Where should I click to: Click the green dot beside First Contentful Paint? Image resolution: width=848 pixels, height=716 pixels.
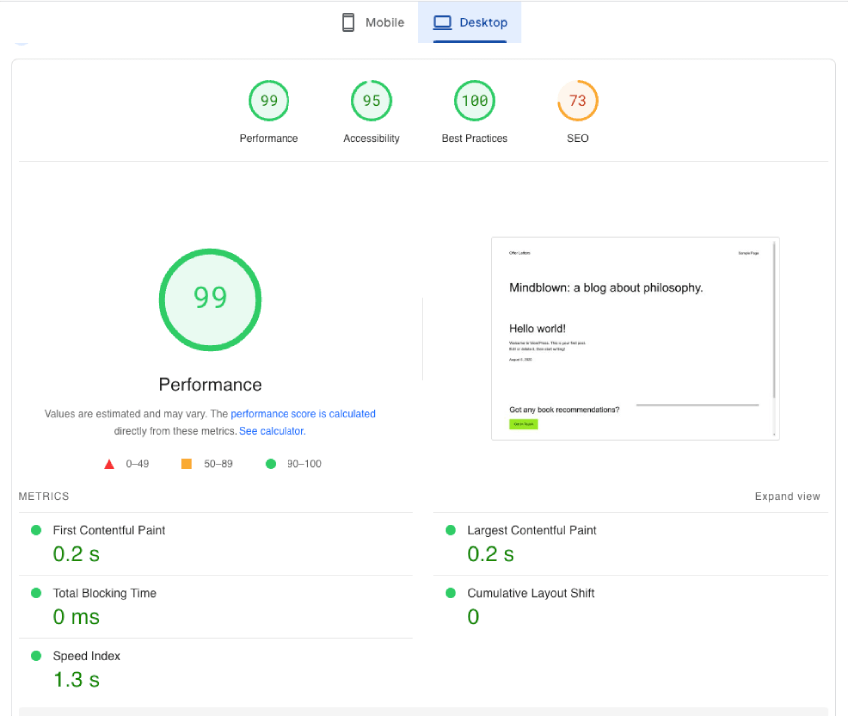coord(36,530)
